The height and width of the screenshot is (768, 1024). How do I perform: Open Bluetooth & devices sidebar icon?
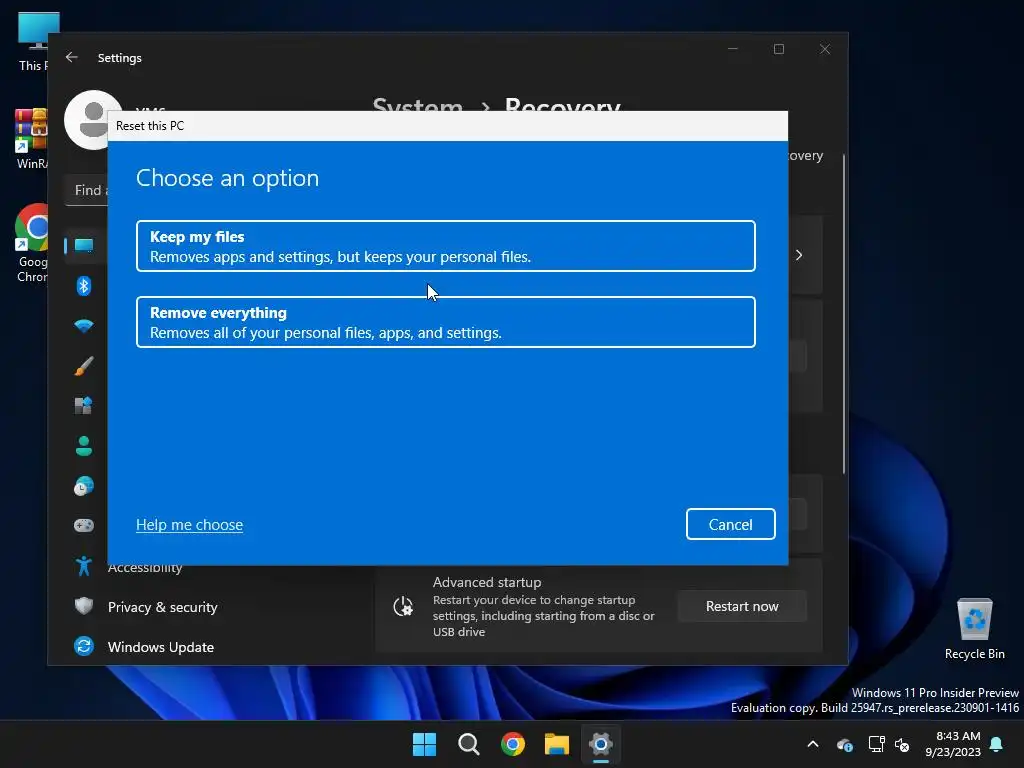pyautogui.click(x=84, y=285)
